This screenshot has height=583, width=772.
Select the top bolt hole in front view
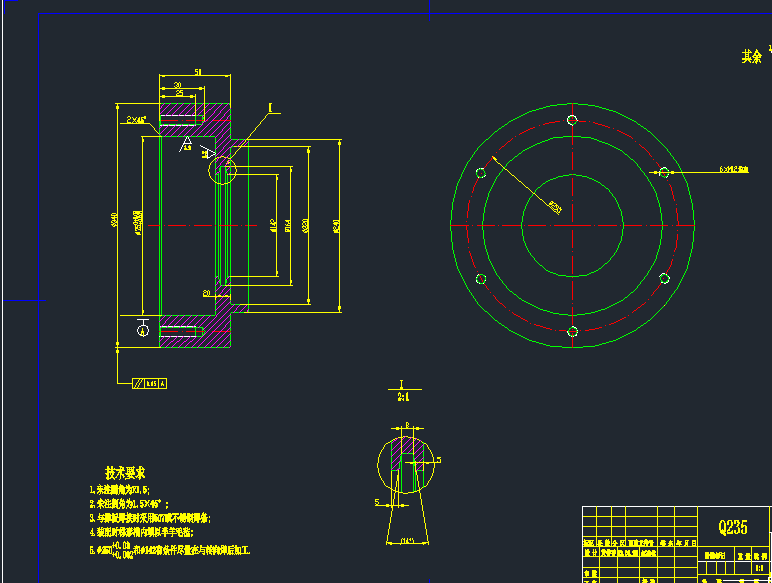pyautogui.click(x=572, y=120)
